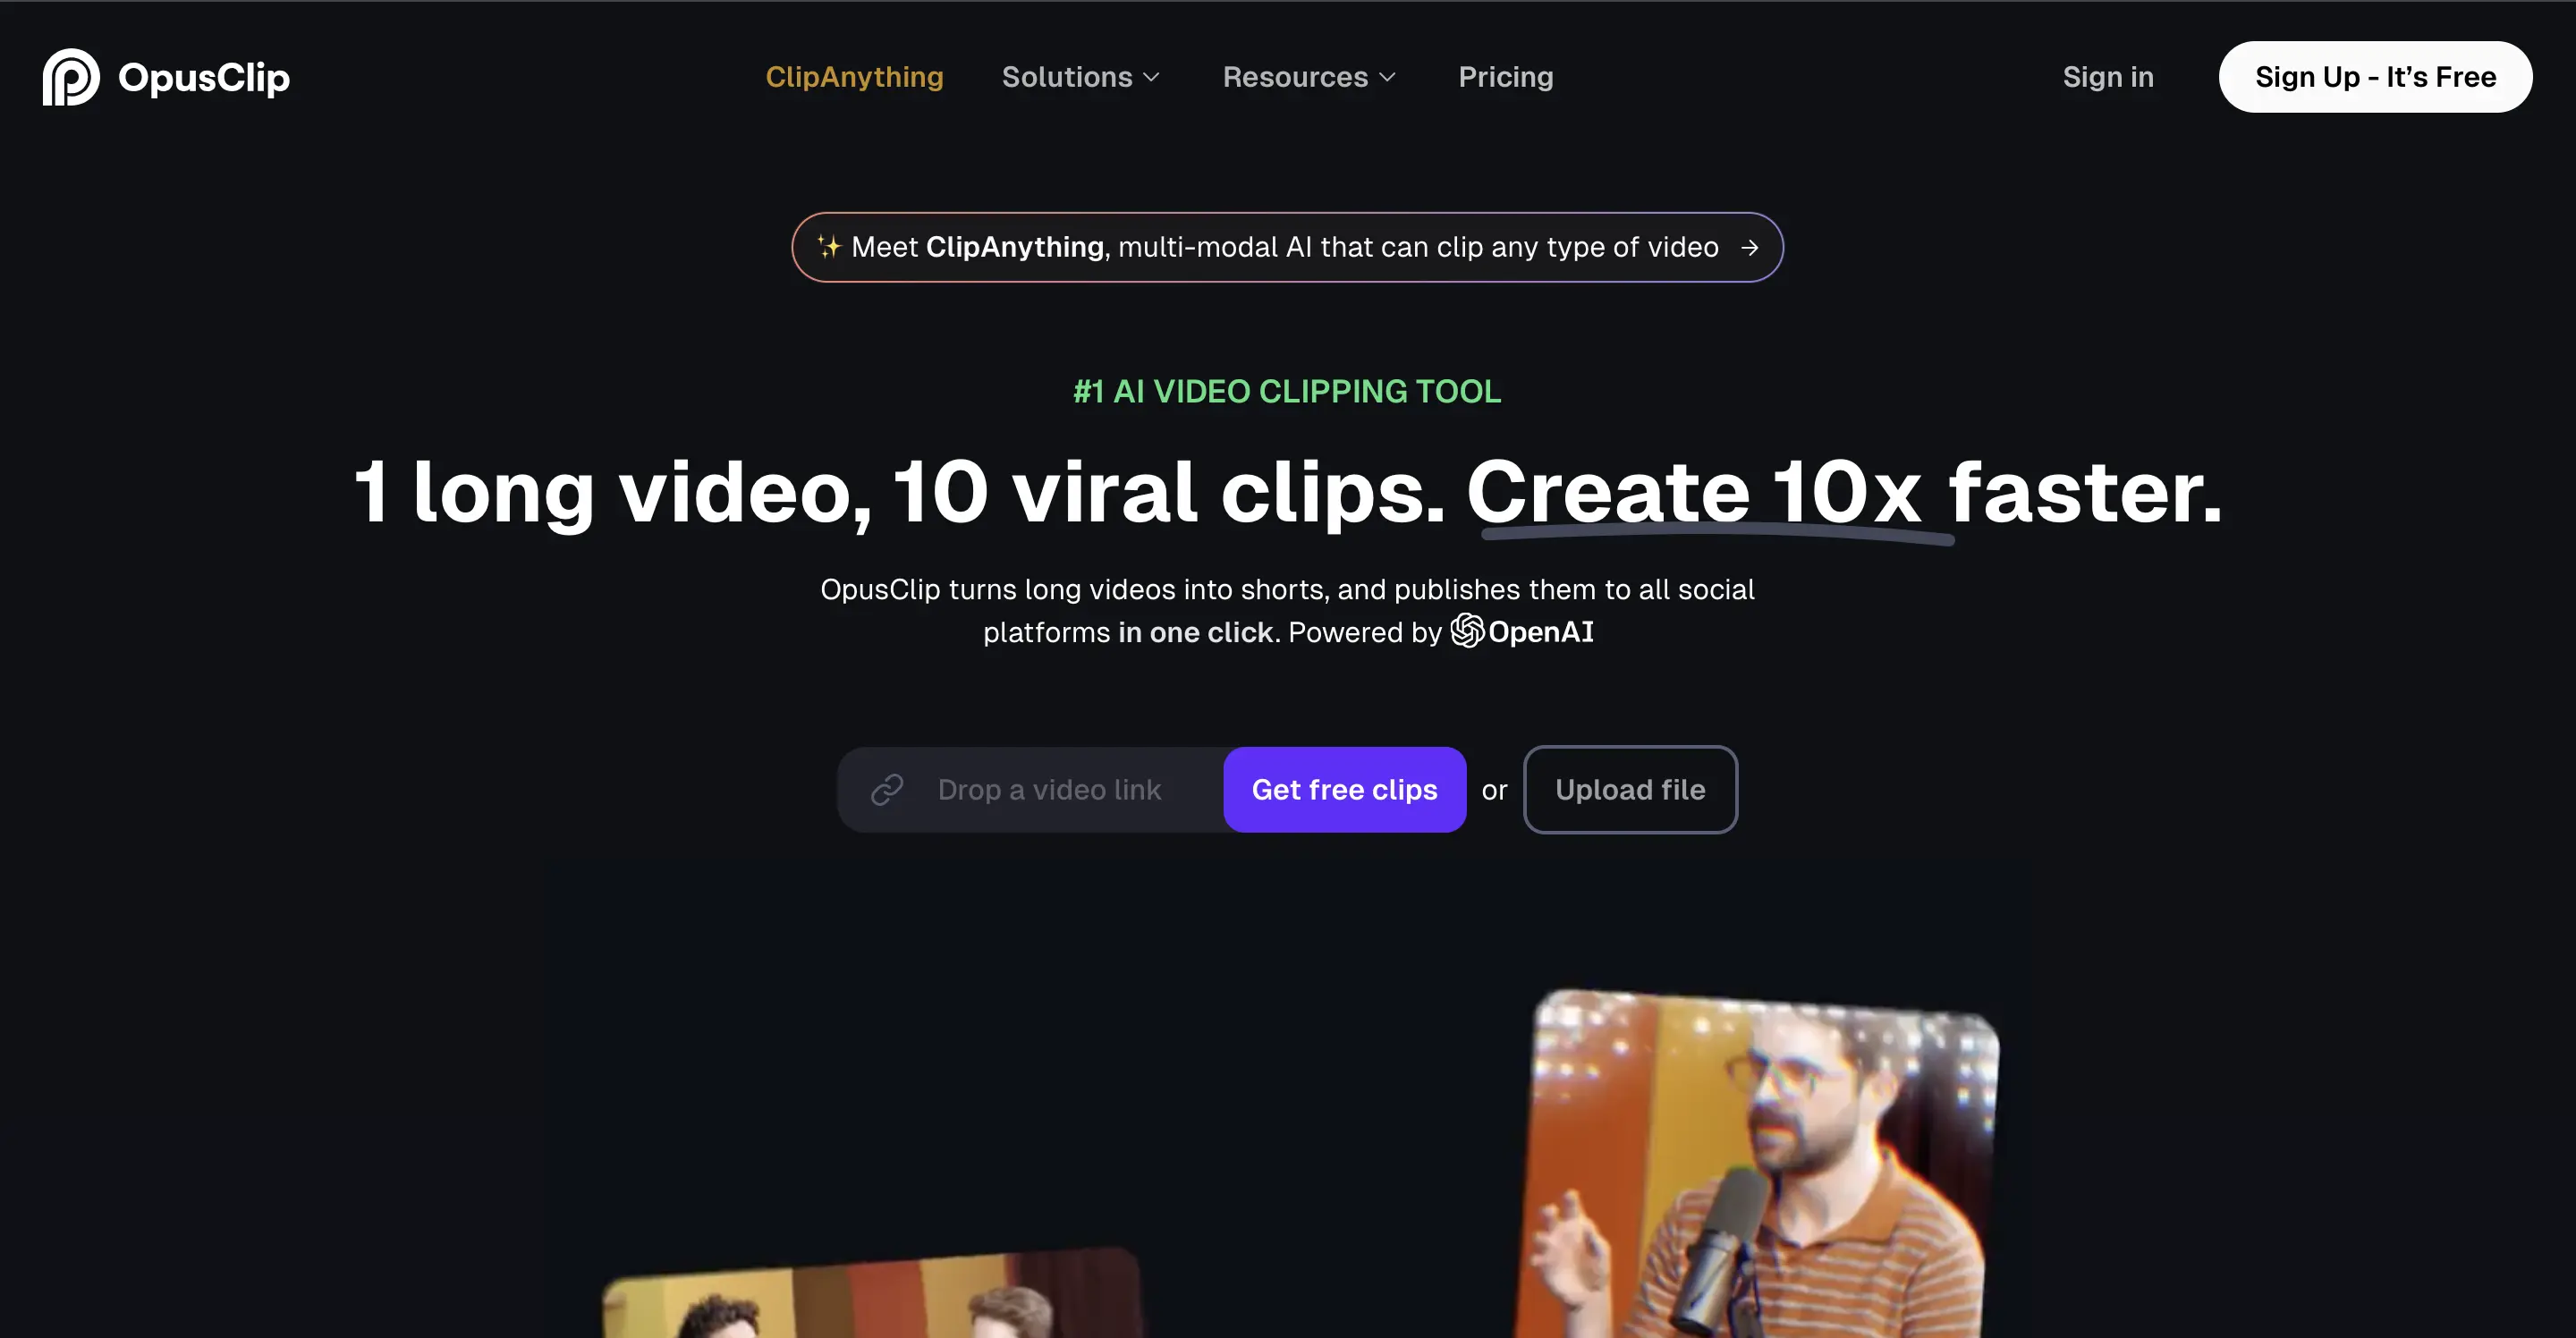Click the ClipAnything navigation menu item
The height and width of the screenshot is (1338, 2576).
tap(853, 77)
